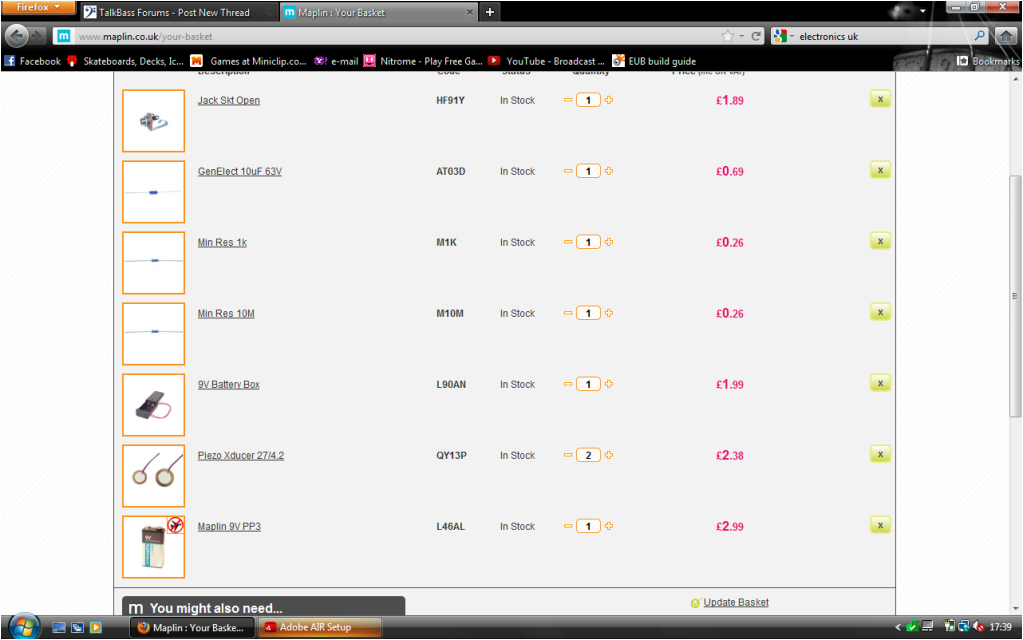Open Jack Skt Open product link
The height and width of the screenshot is (640, 1023).
228,100
